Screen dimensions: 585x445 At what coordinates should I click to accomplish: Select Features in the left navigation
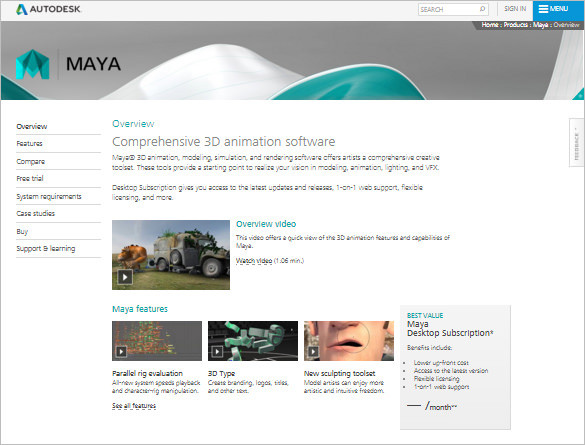point(29,144)
